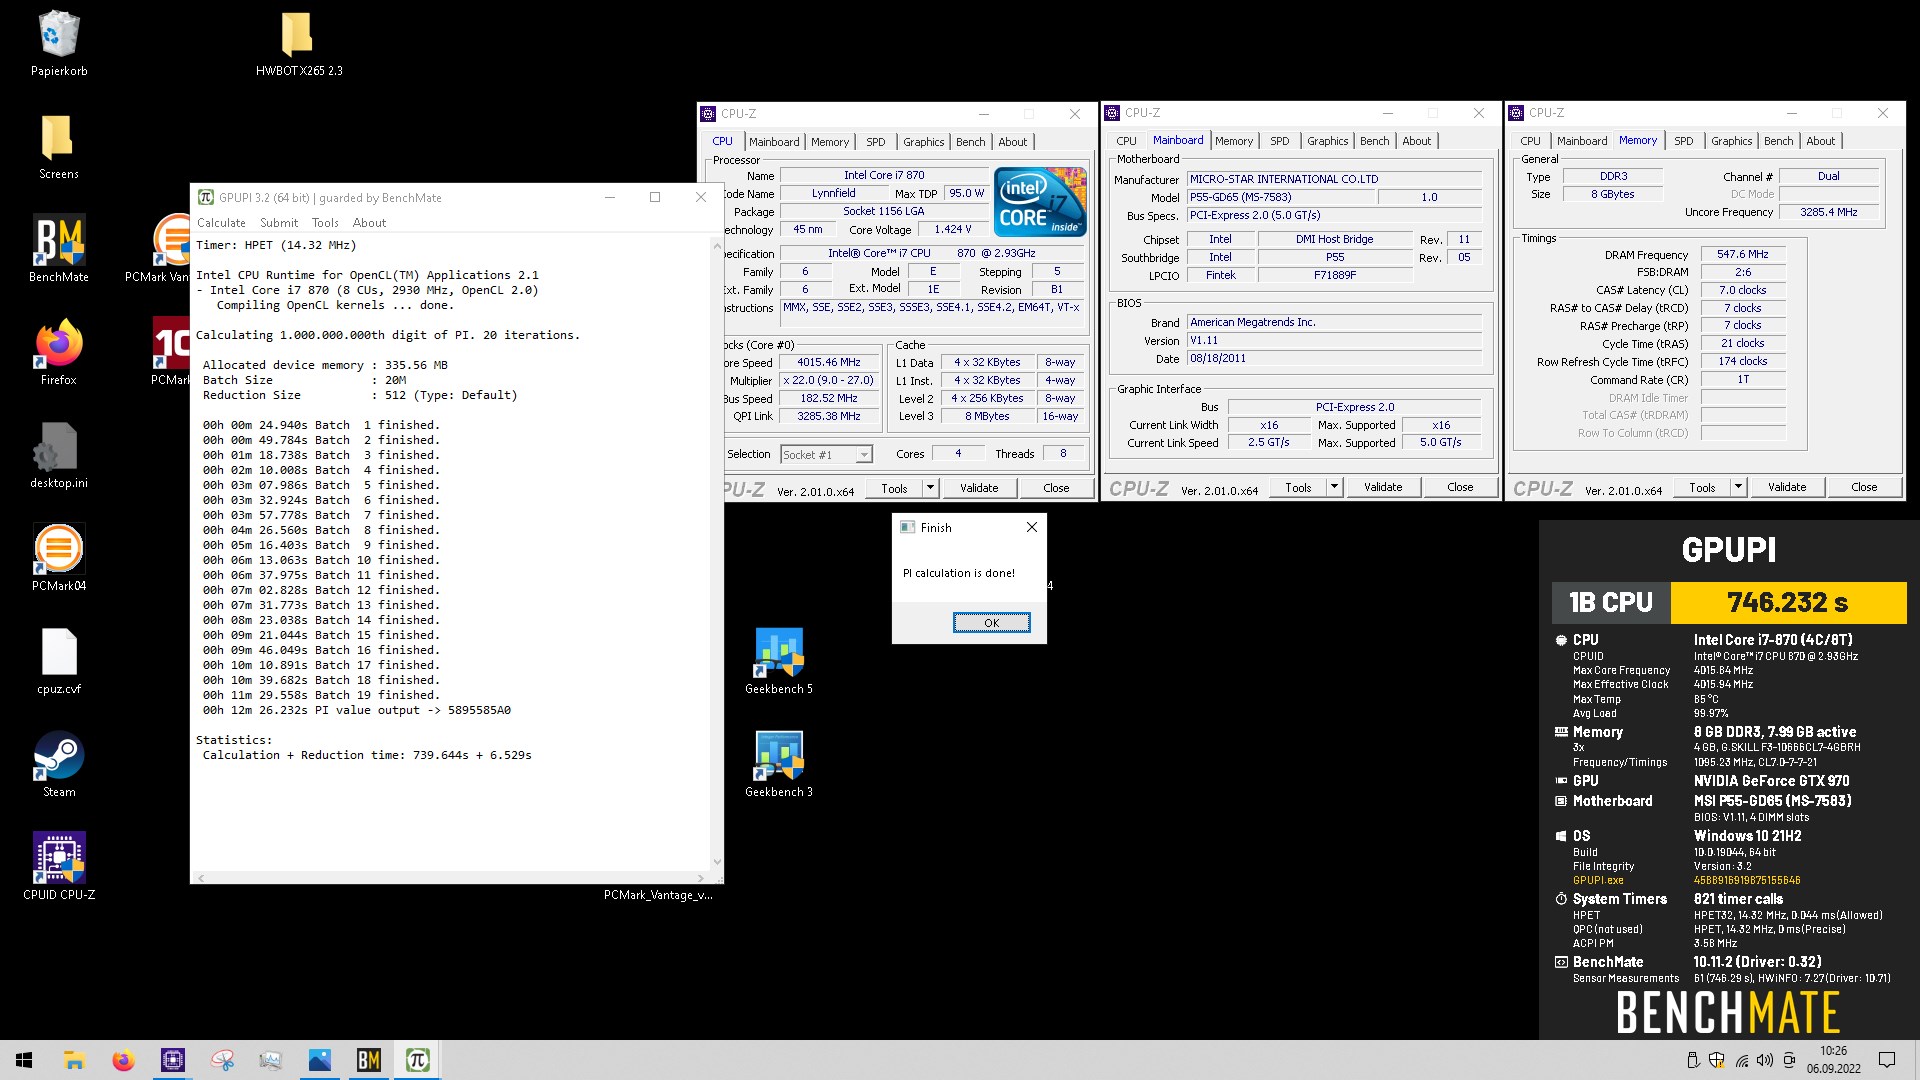1920x1080 pixels.
Task: Open About tab in middle CPU-Z window
Action: tap(1416, 141)
